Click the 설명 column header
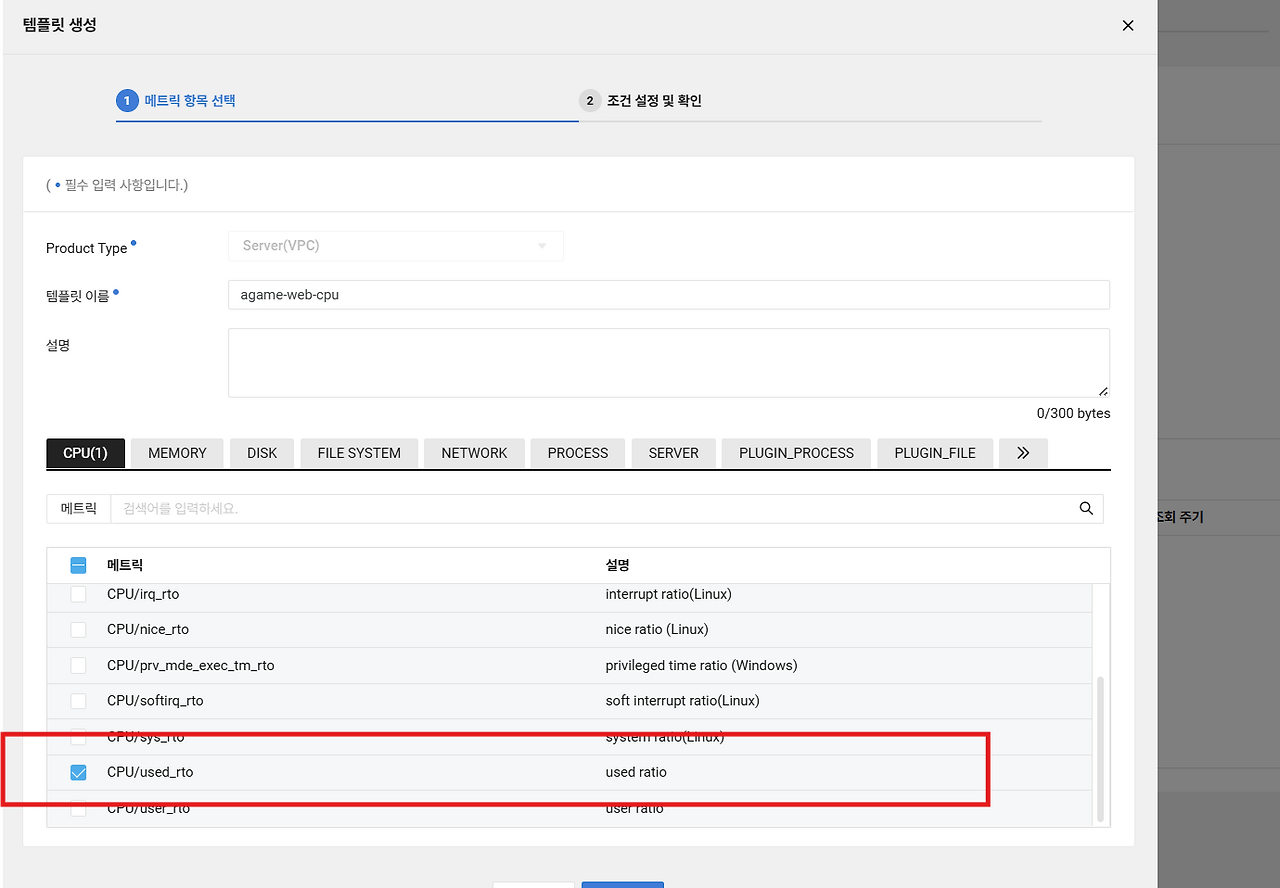Image resolution: width=1280 pixels, height=888 pixels. point(617,565)
